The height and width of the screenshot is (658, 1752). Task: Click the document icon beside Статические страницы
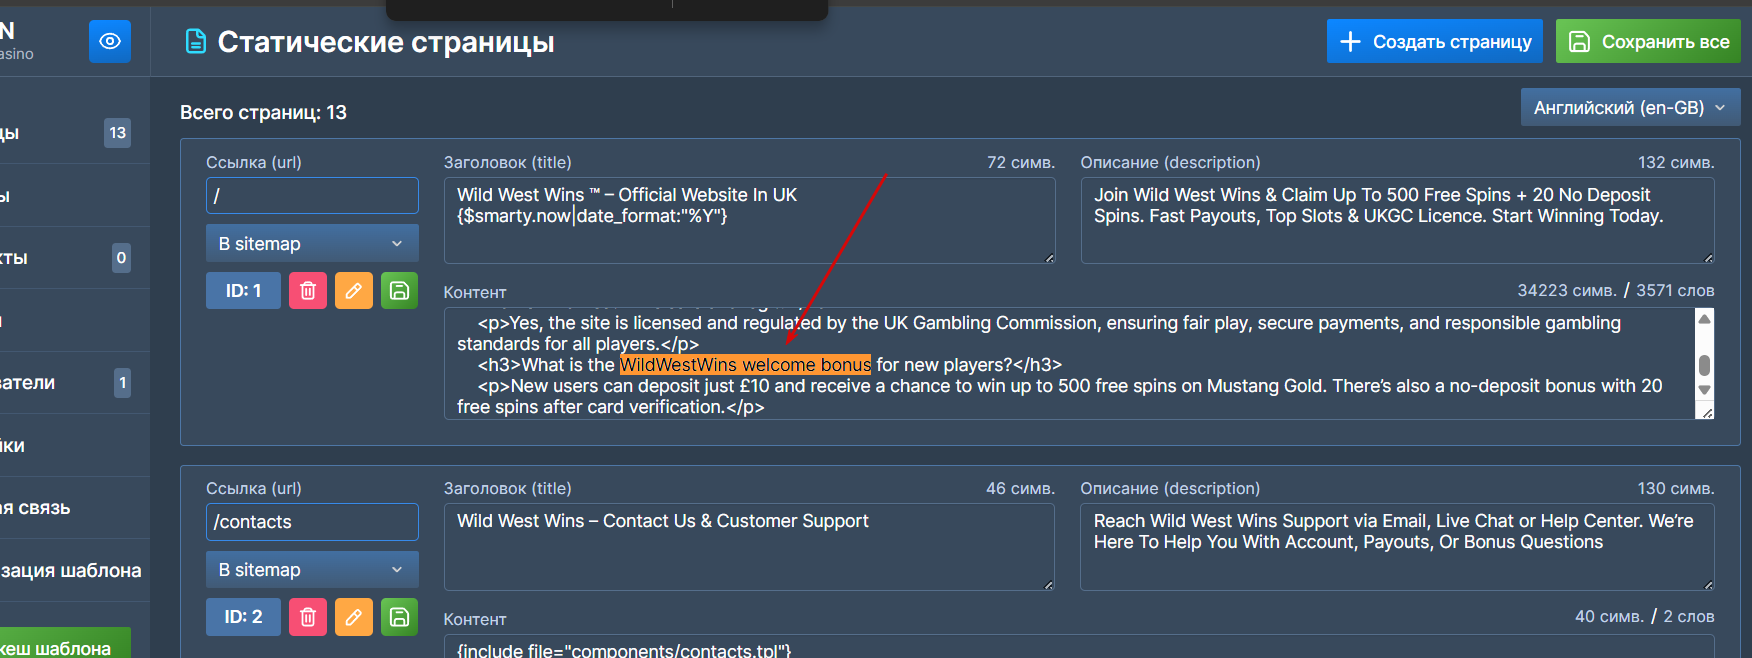click(196, 41)
